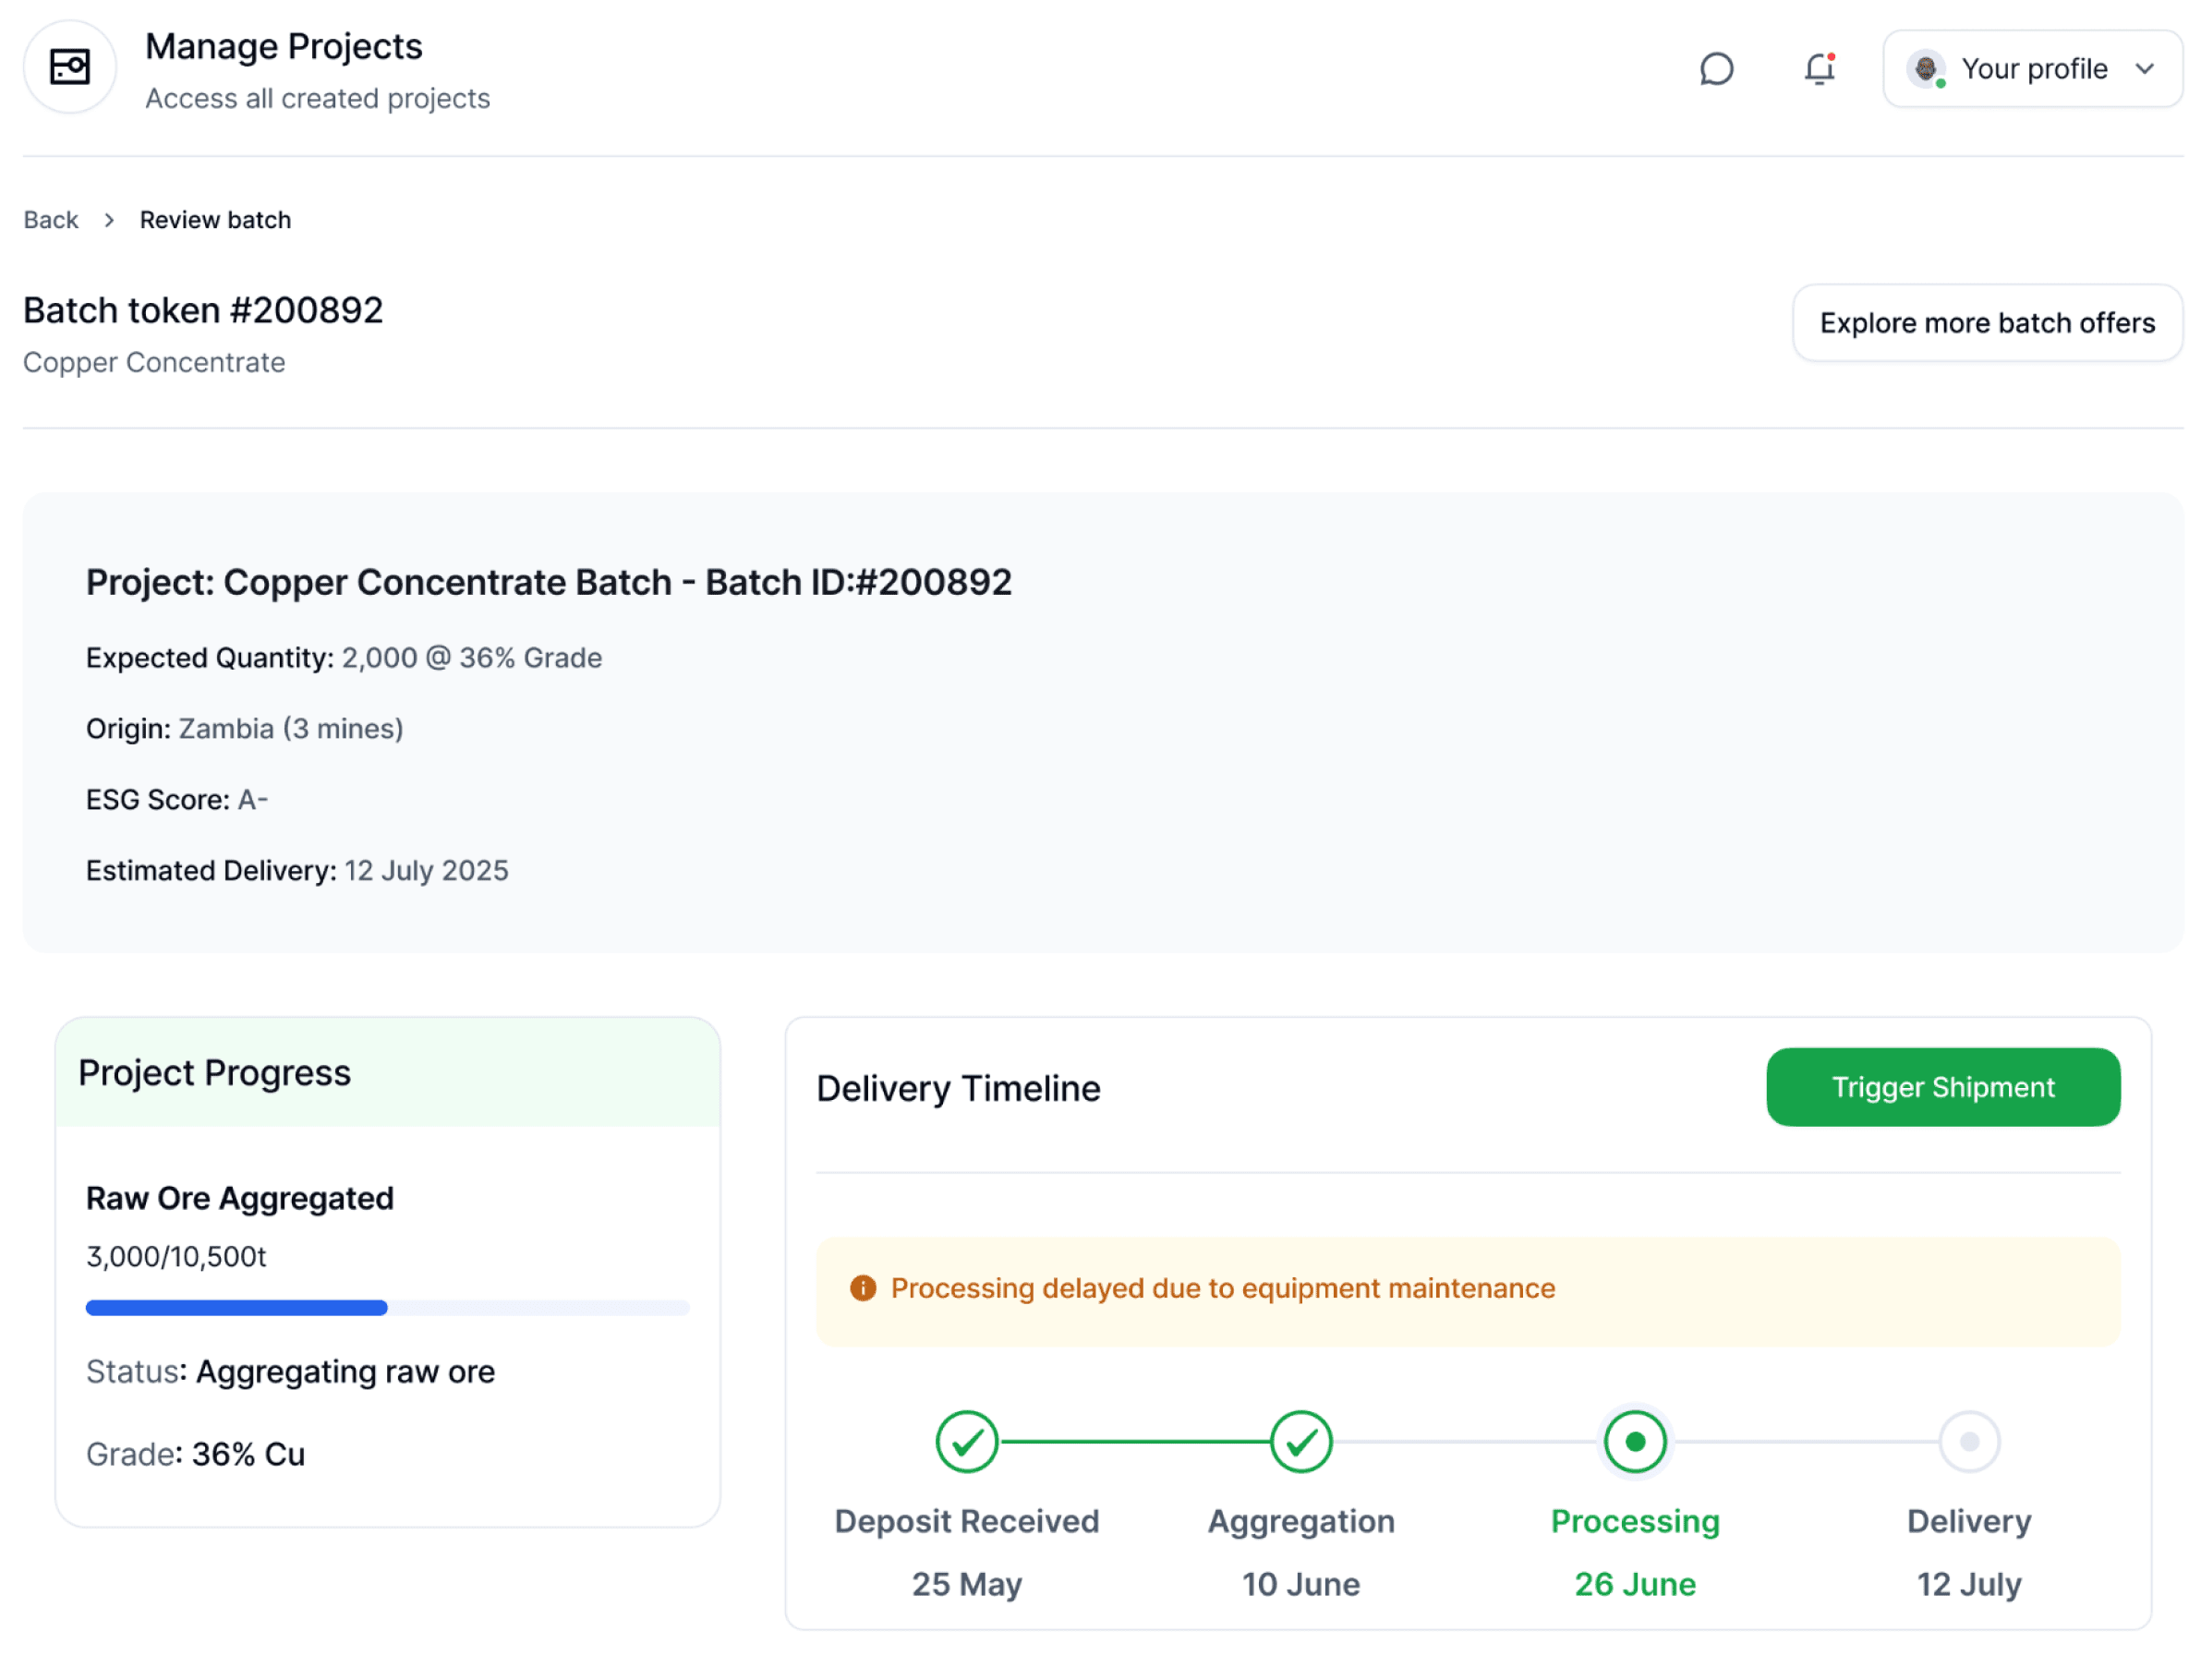Click the 26 June Processing date
Viewport: 2201px width, 1680px height.
click(x=1634, y=1584)
